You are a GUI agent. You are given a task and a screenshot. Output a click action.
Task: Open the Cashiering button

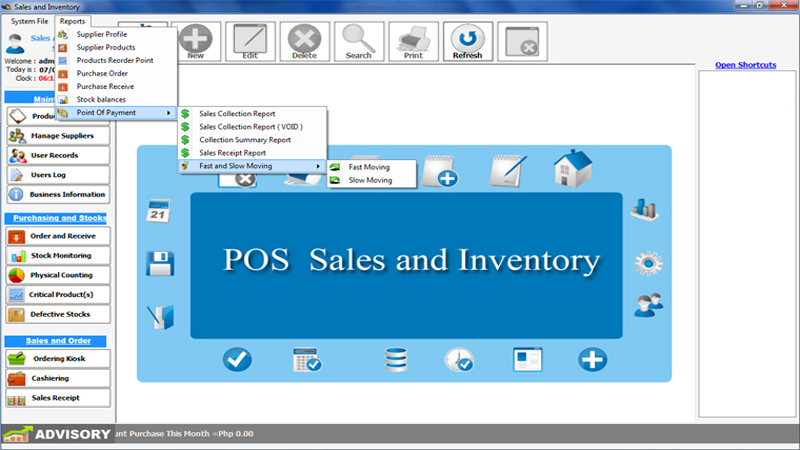pos(58,378)
